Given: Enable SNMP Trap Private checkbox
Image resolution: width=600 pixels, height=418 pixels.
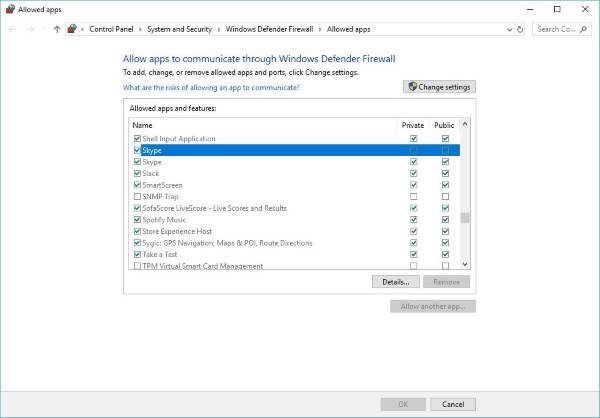Looking at the screenshot, I should pos(413,196).
